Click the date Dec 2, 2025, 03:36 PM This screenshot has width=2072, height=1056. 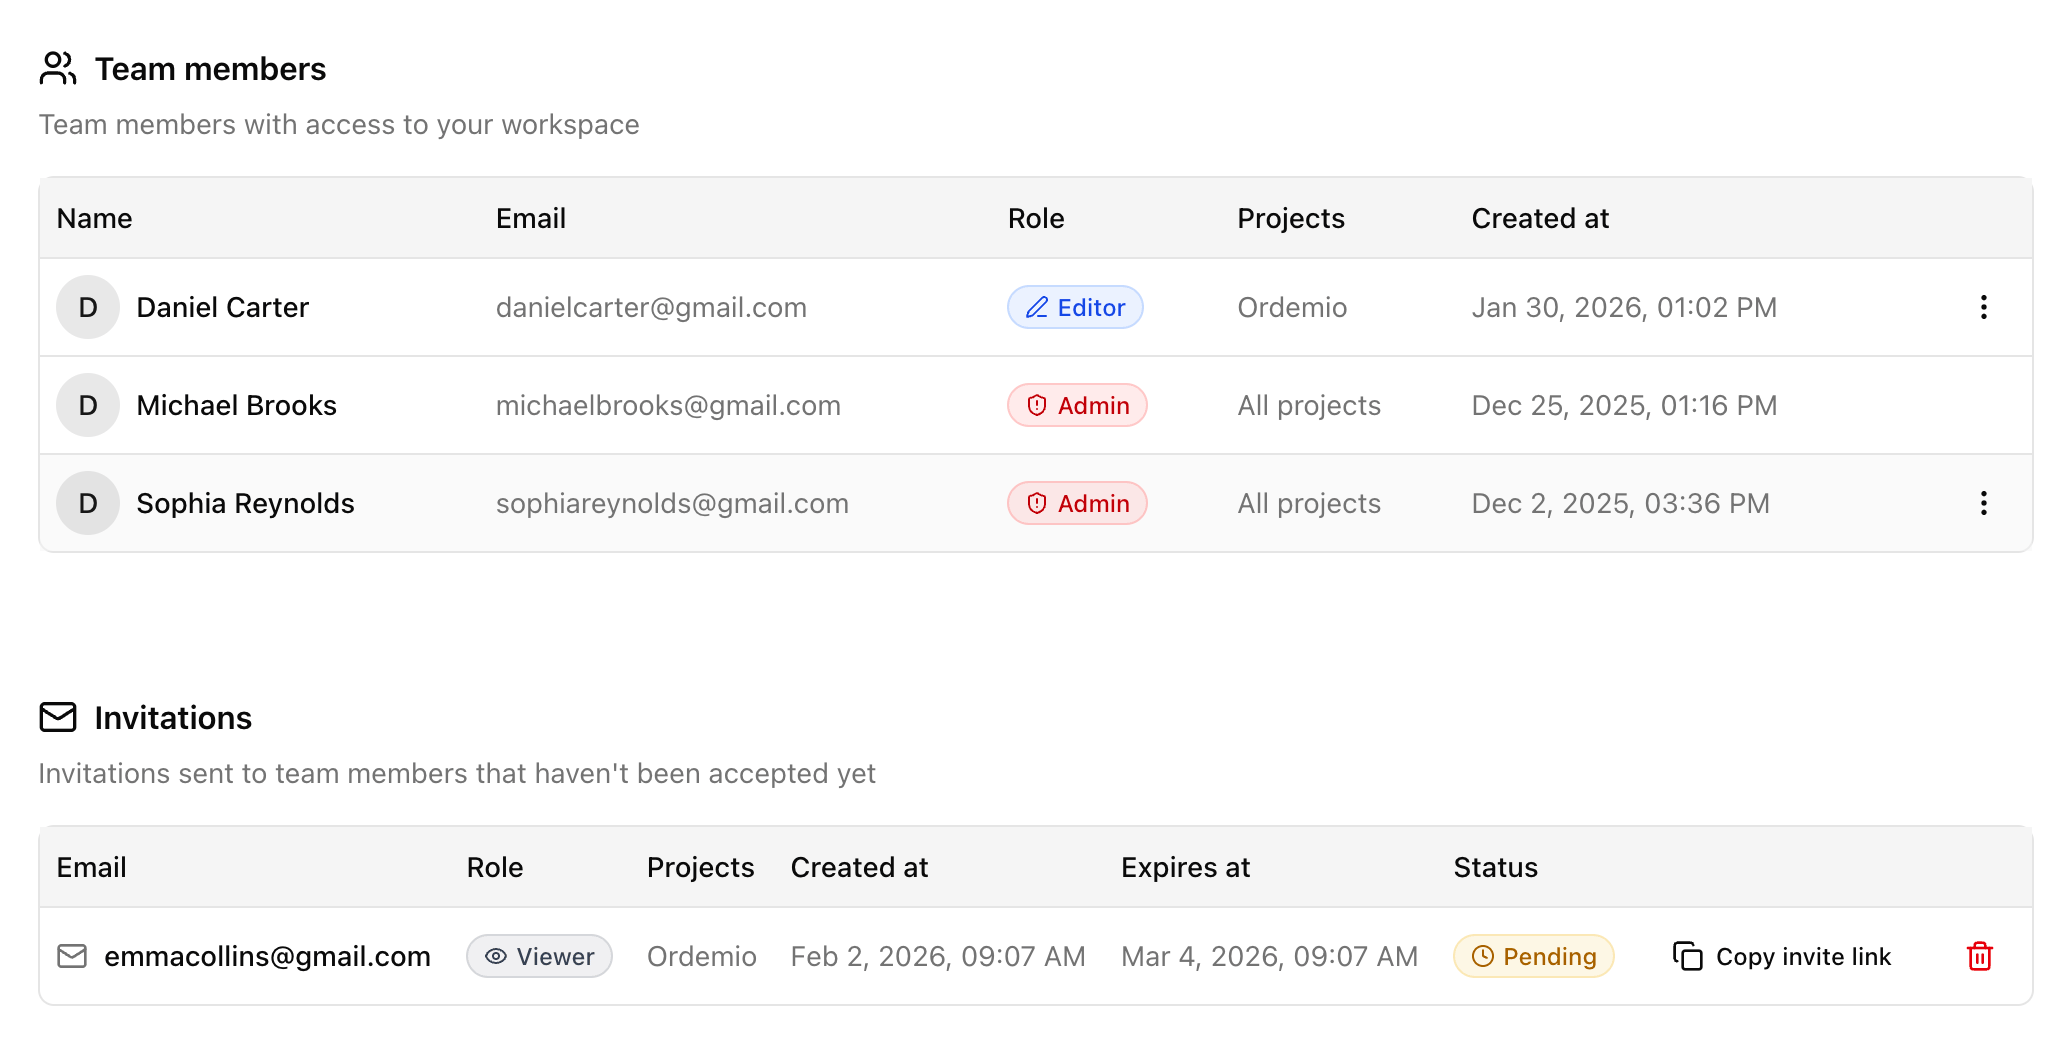(1620, 503)
